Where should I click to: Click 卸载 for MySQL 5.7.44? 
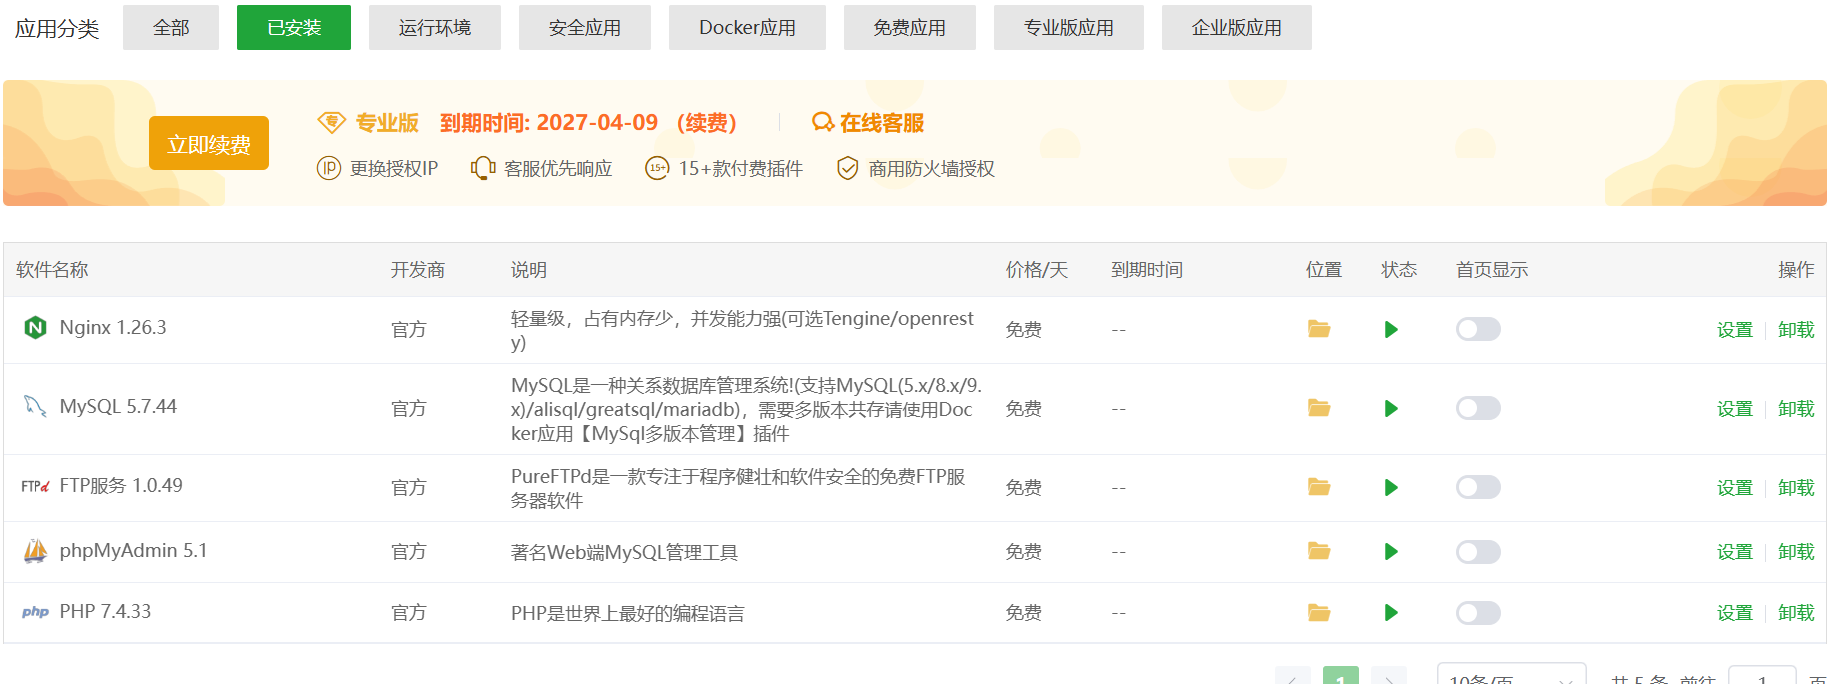point(1796,408)
